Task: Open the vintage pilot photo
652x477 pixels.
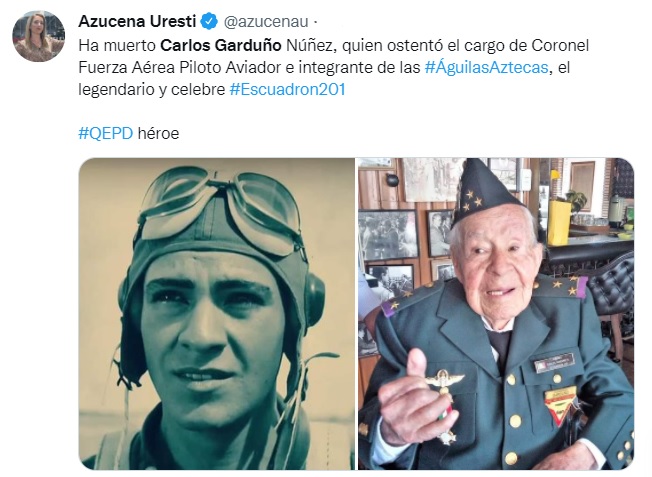Action: point(217,314)
